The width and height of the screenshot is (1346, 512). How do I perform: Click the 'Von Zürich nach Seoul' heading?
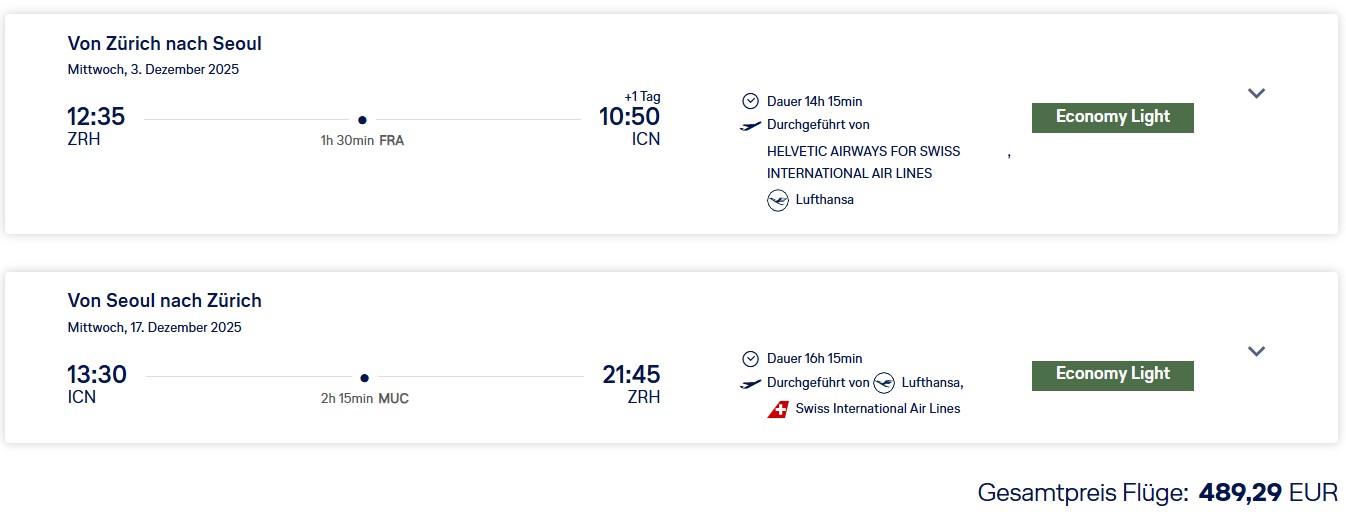coord(165,43)
